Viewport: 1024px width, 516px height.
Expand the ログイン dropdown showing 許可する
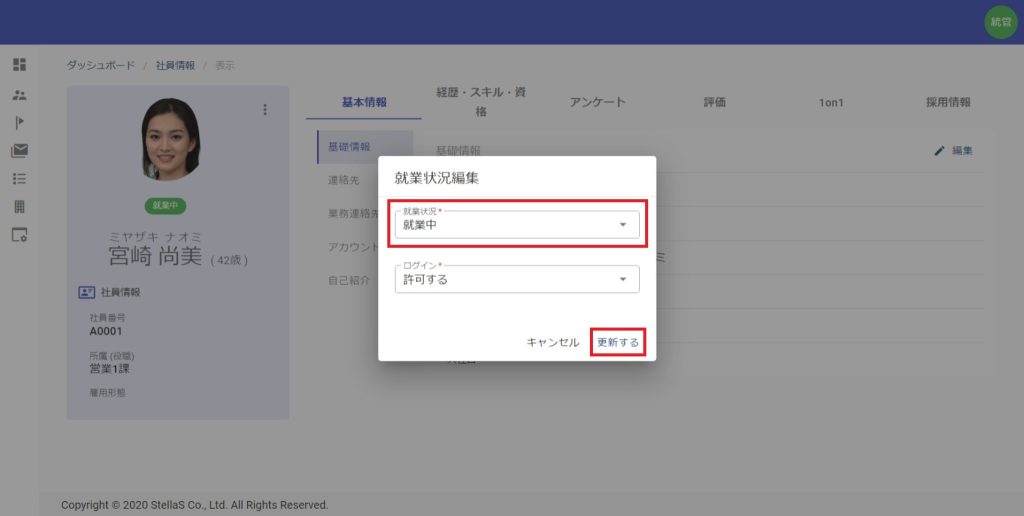pyautogui.click(x=517, y=279)
